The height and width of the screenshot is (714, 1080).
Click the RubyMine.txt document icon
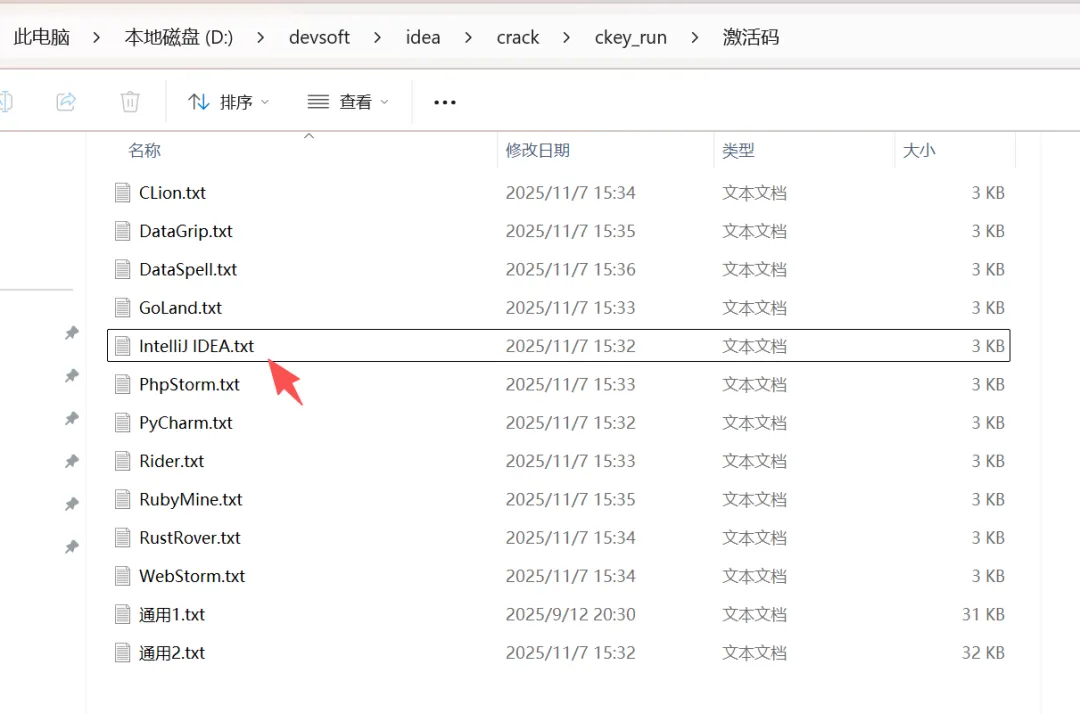click(123, 499)
